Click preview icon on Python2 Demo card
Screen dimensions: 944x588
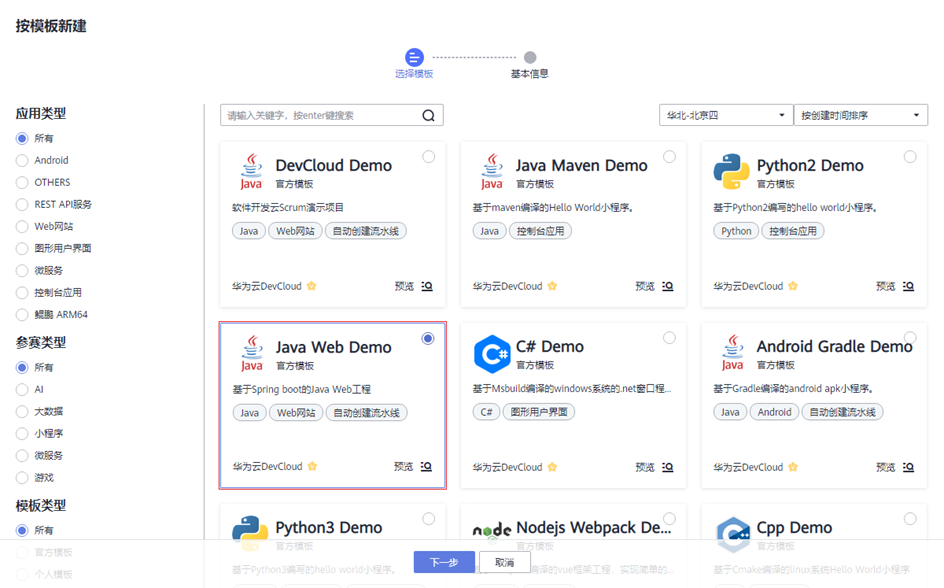click(908, 286)
